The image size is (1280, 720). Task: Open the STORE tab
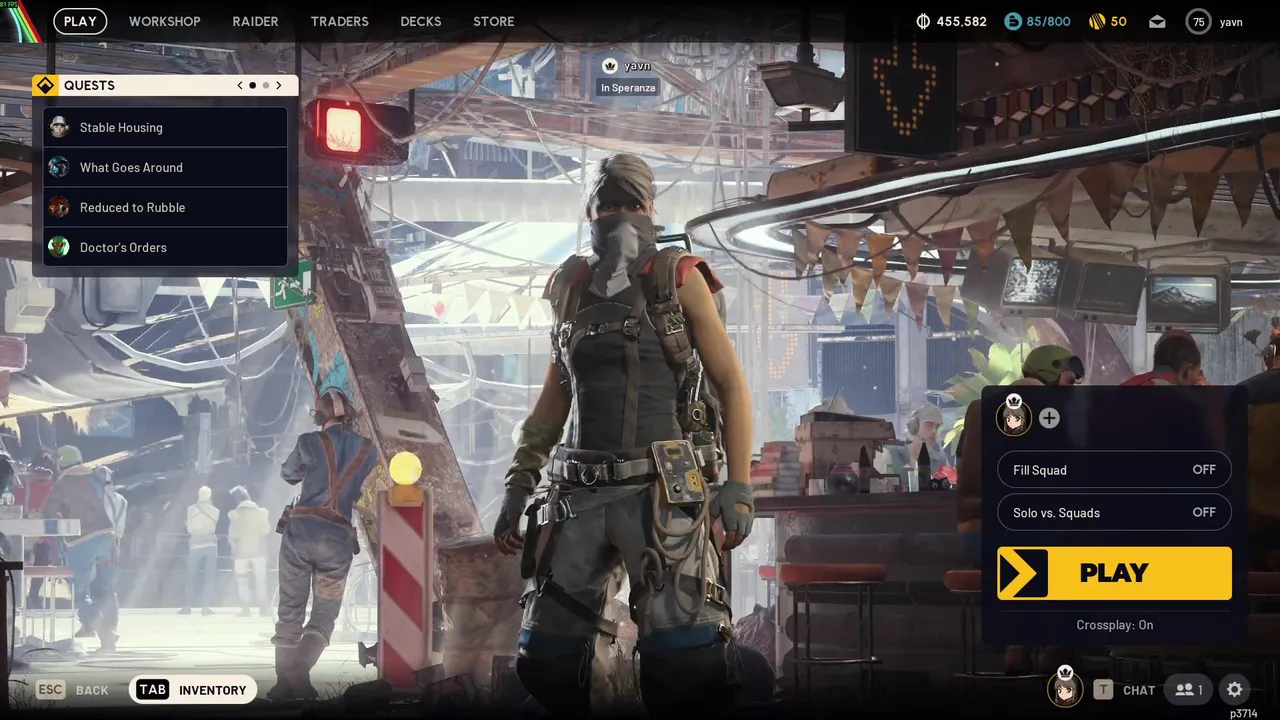point(494,21)
